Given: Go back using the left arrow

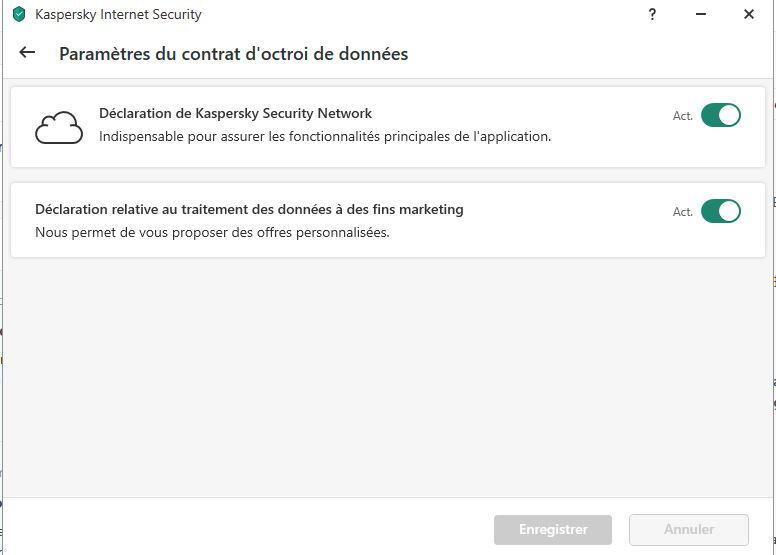Looking at the screenshot, I should 27,53.
